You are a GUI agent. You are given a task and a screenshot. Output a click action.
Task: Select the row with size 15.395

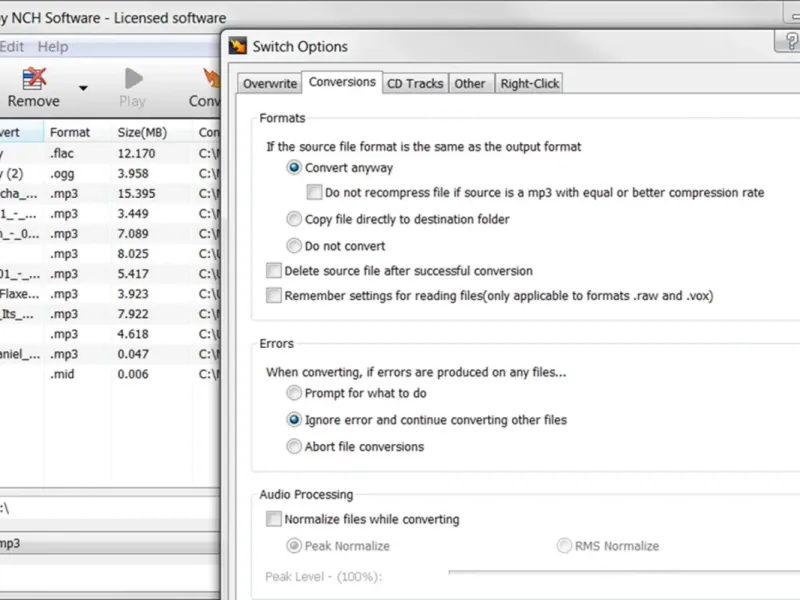coord(110,193)
